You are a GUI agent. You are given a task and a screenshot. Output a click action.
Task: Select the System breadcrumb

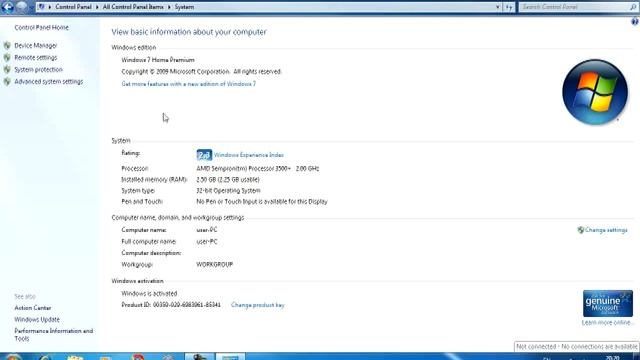[x=184, y=7]
